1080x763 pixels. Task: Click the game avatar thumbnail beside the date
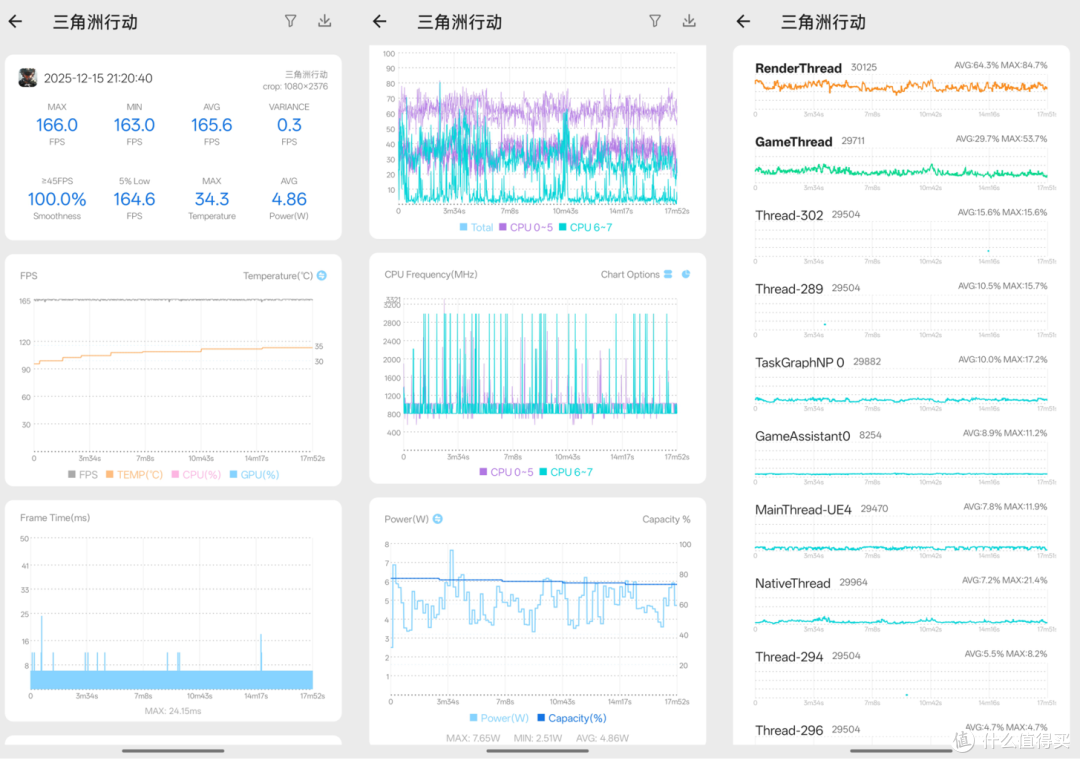[x=28, y=78]
